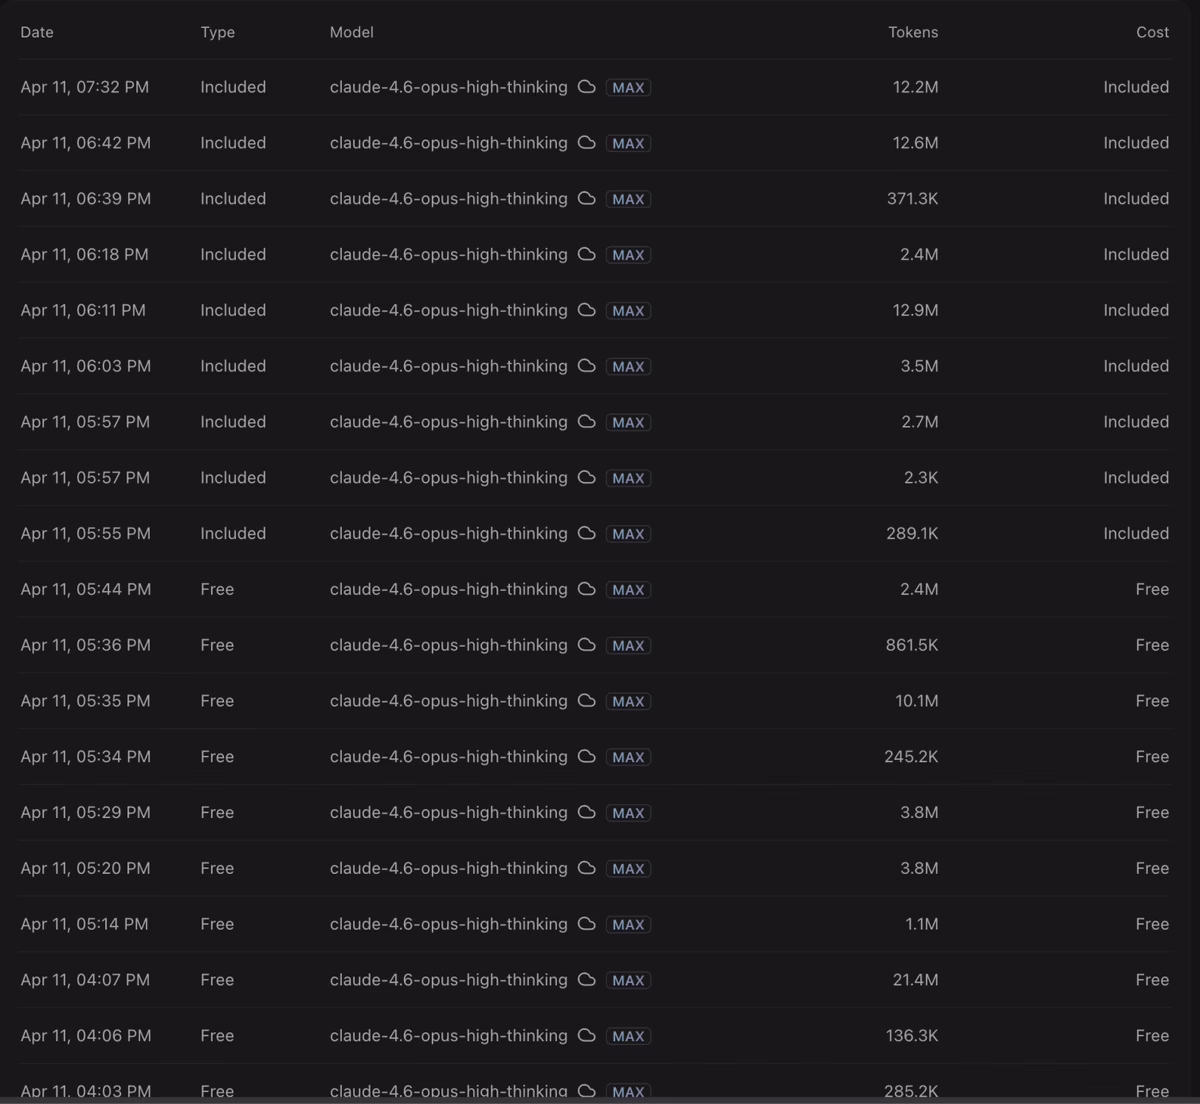Select the date 'Apr 11, 04:06 PM'
The width and height of the screenshot is (1200, 1104).
(86, 1036)
